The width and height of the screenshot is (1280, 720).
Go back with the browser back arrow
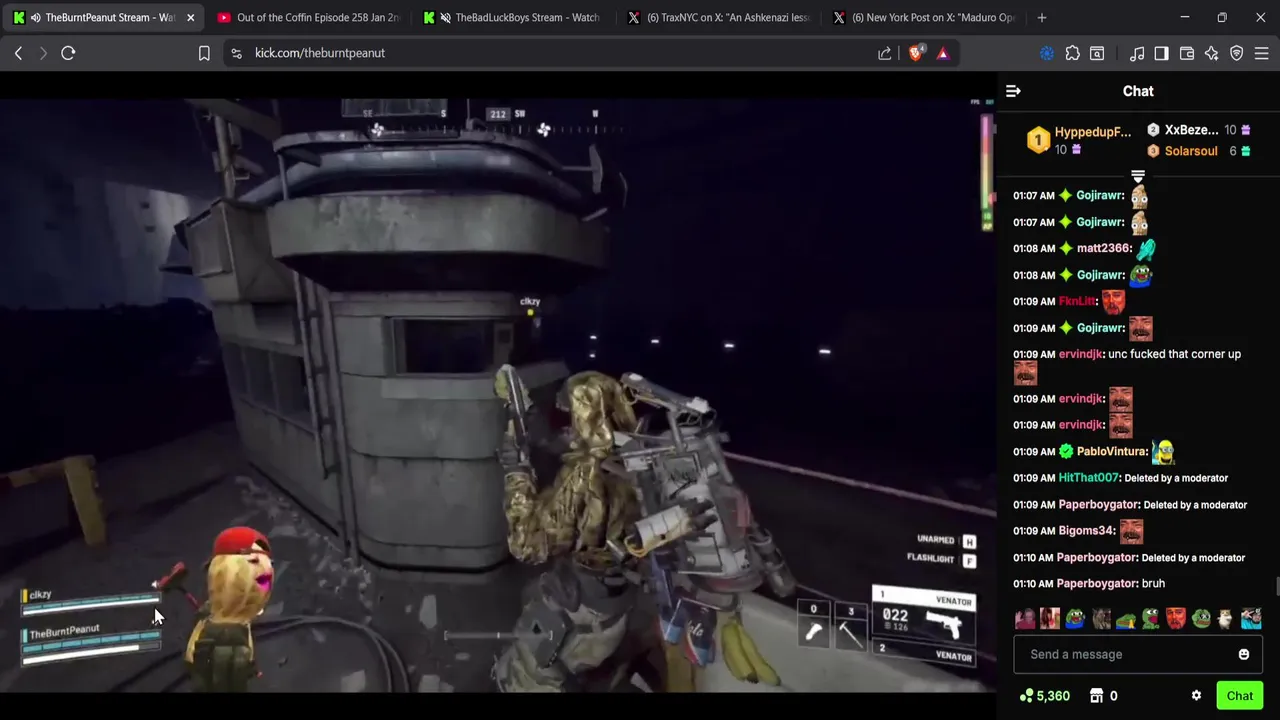coord(18,53)
